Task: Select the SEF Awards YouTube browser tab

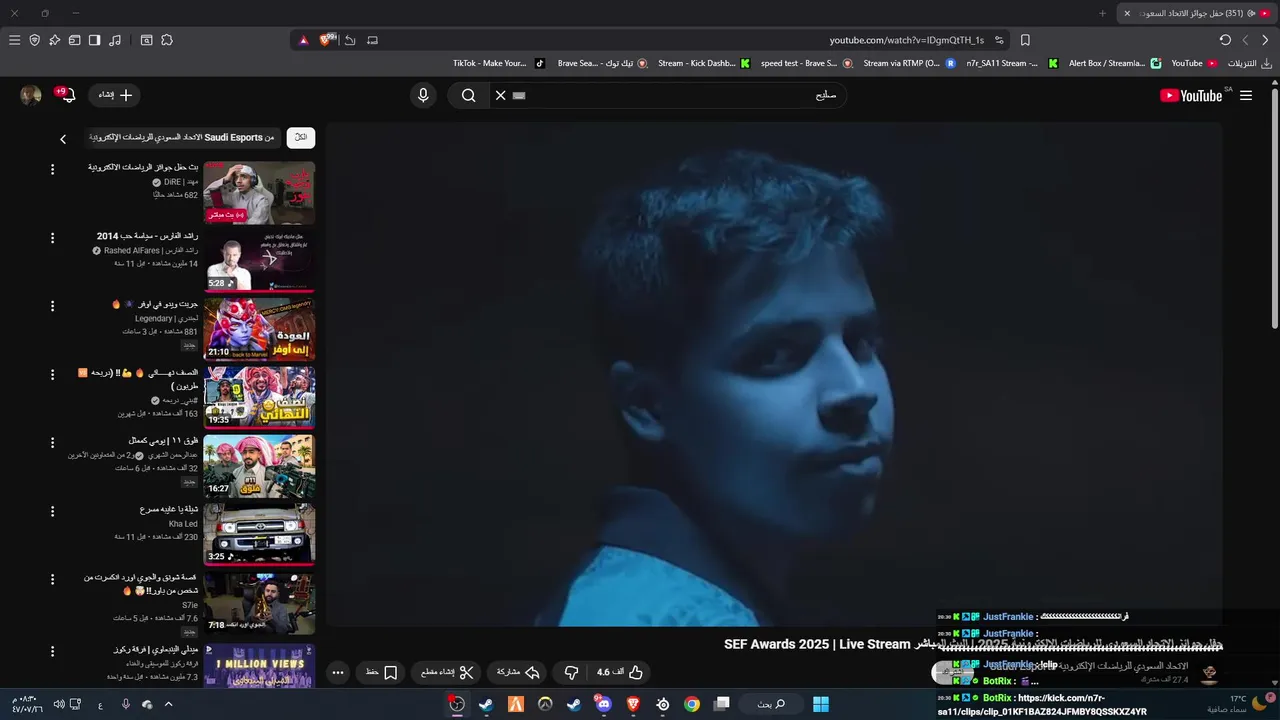Action: tap(1195, 13)
